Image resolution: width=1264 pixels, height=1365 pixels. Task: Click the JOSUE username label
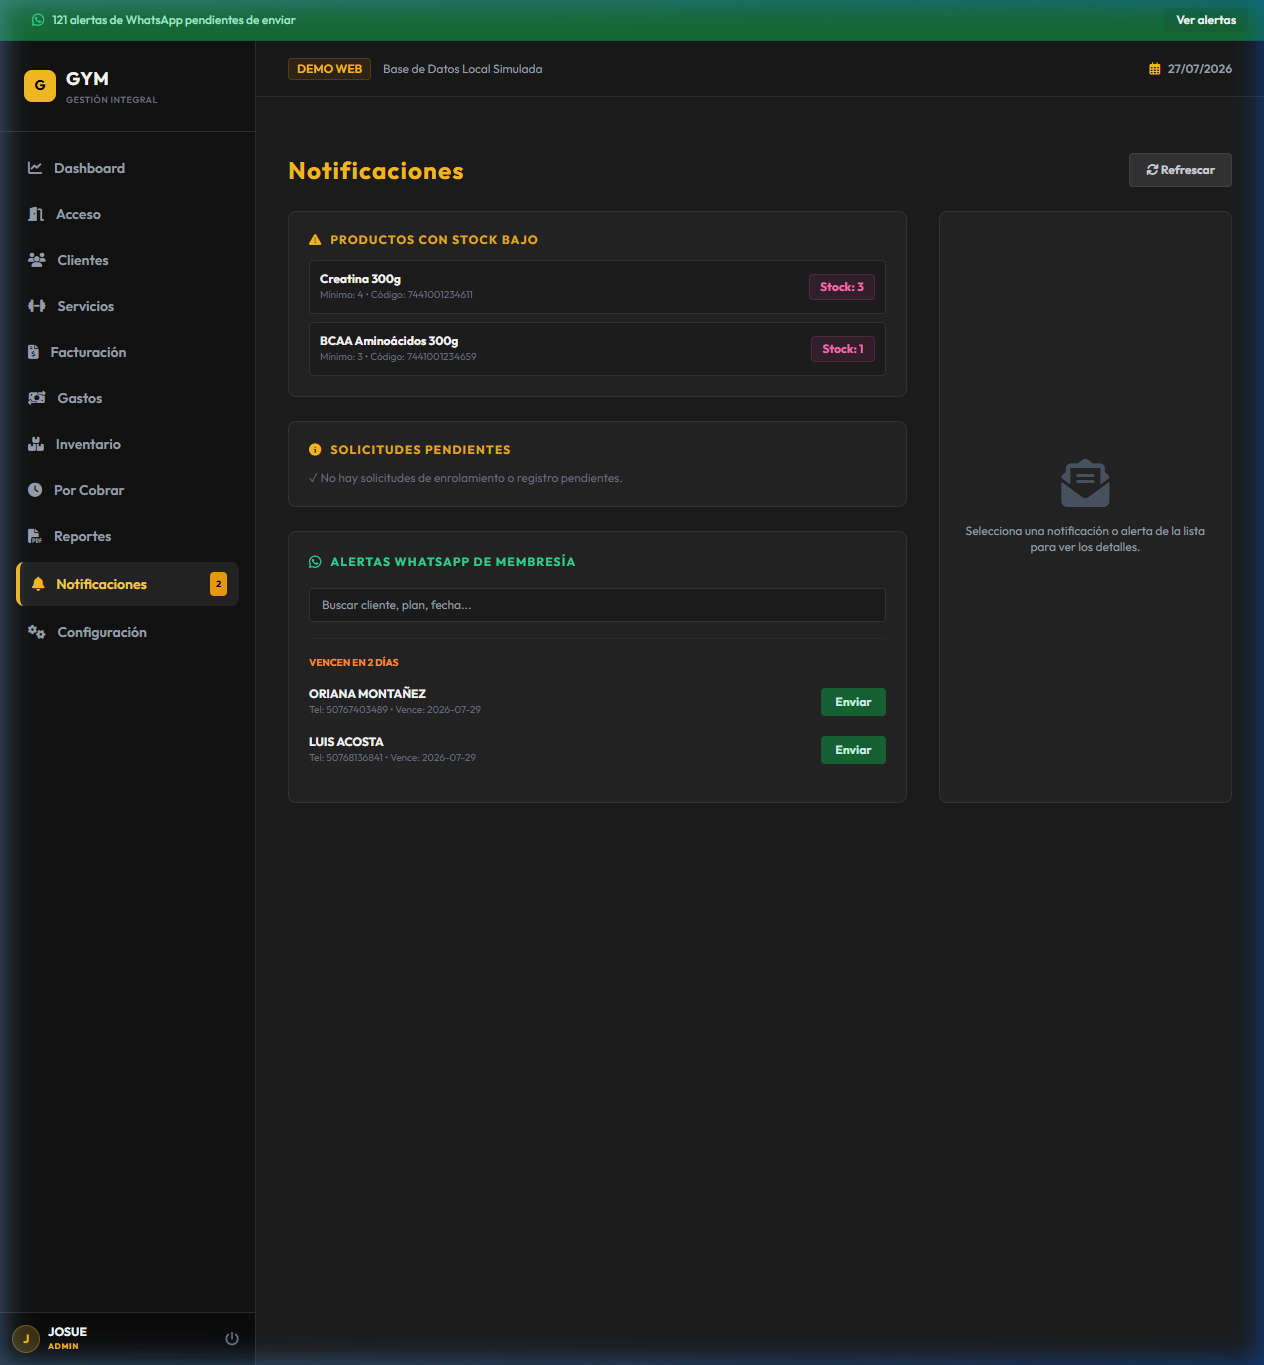coord(68,1332)
